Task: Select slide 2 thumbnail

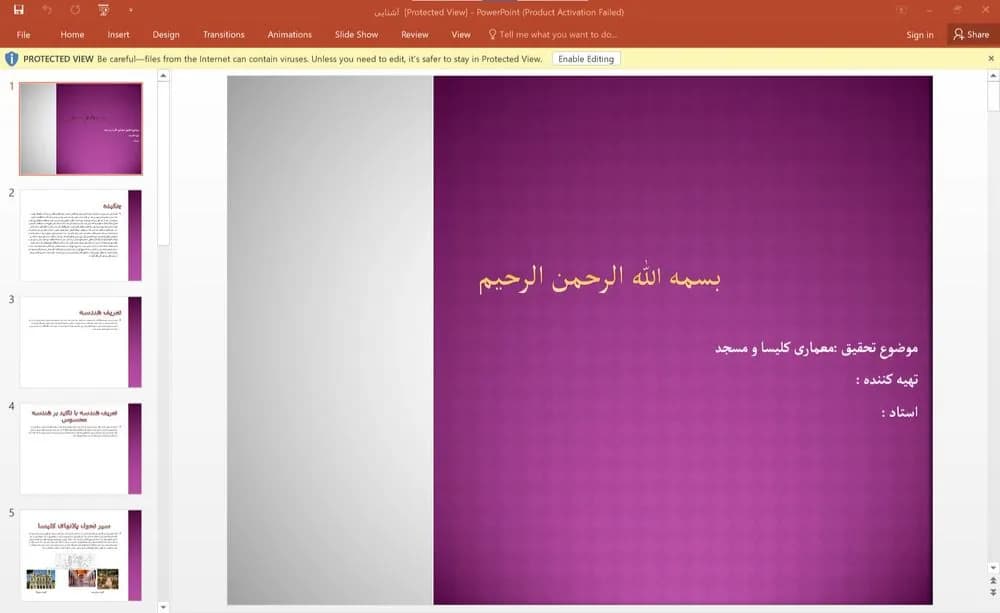Action: 81,235
